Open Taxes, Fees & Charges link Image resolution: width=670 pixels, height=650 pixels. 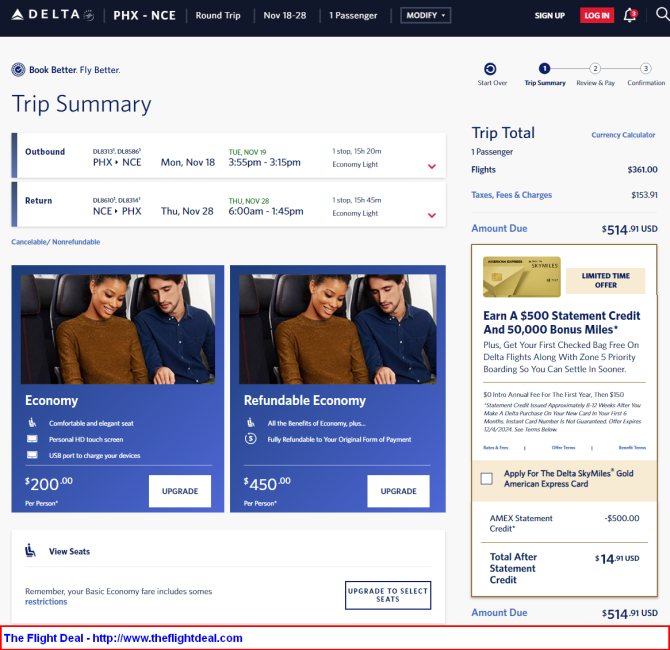511,195
